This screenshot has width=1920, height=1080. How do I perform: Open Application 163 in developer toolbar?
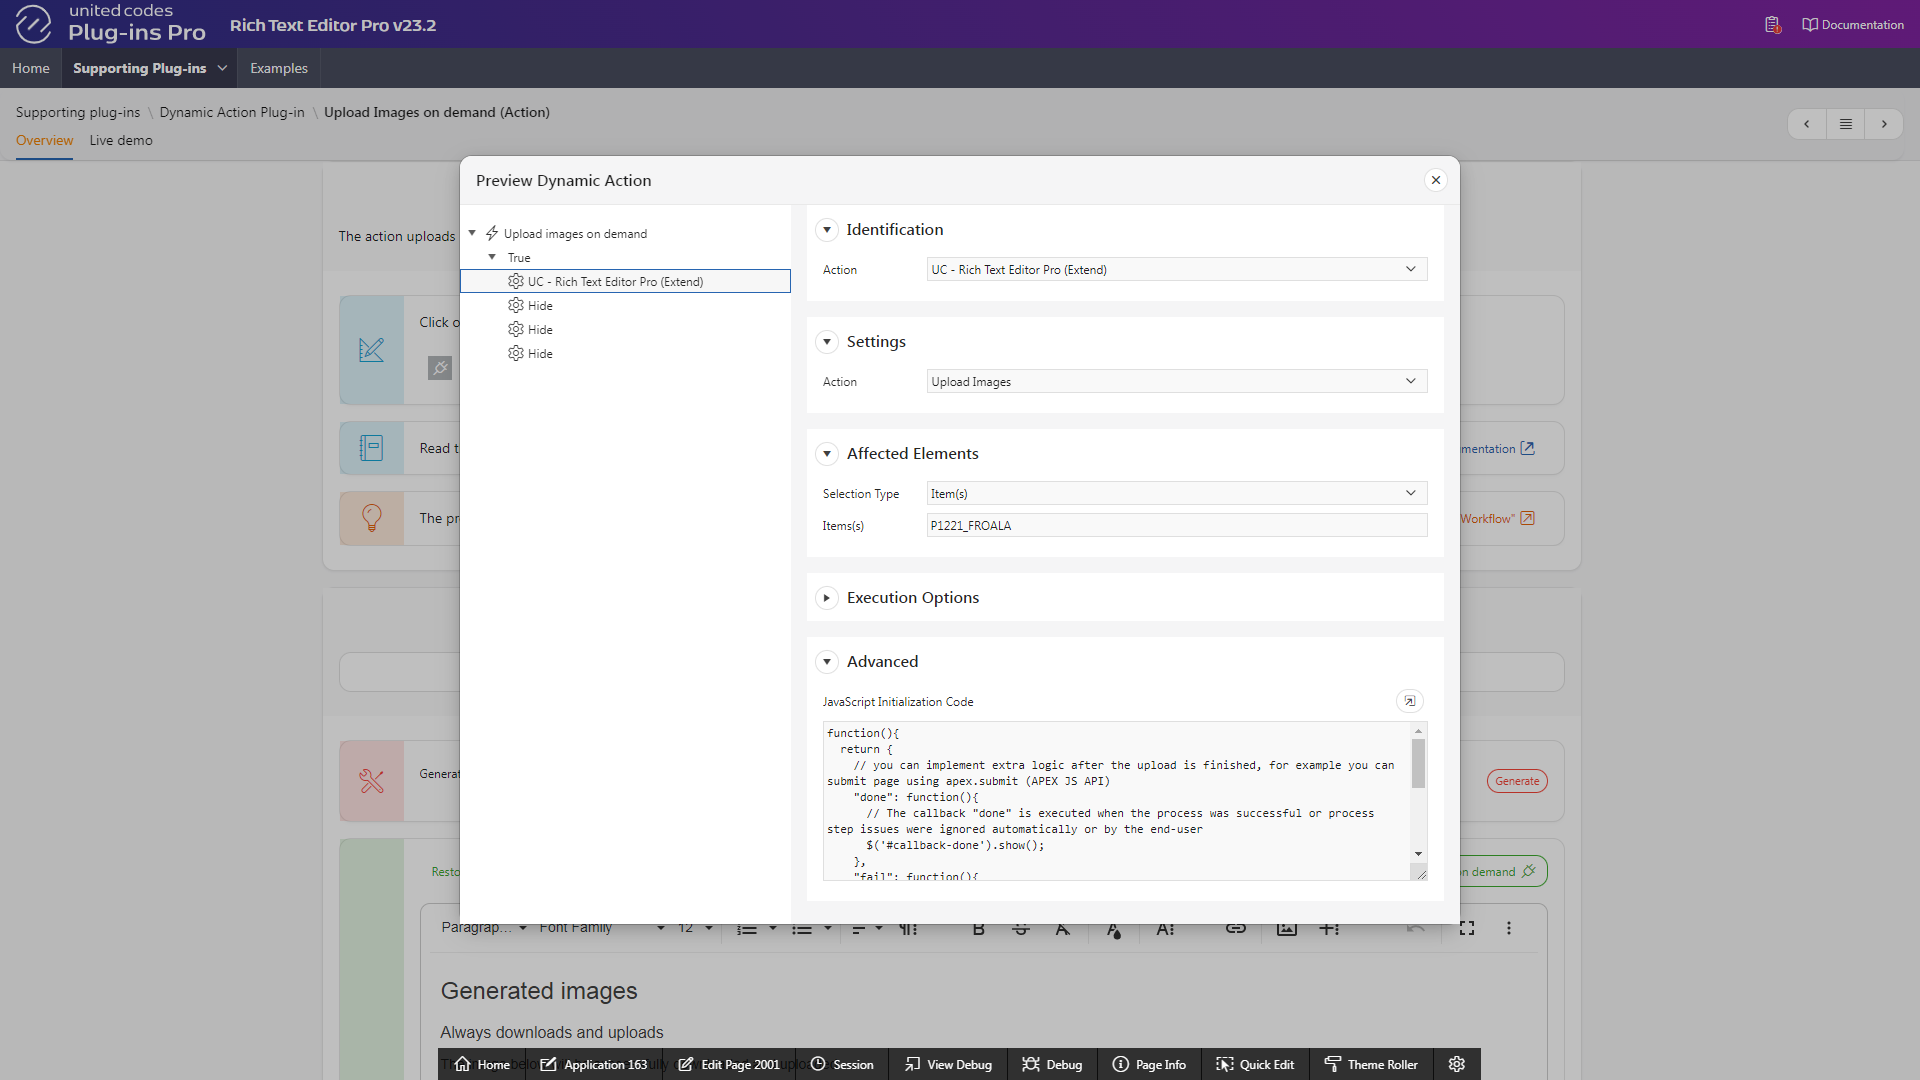594,1064
